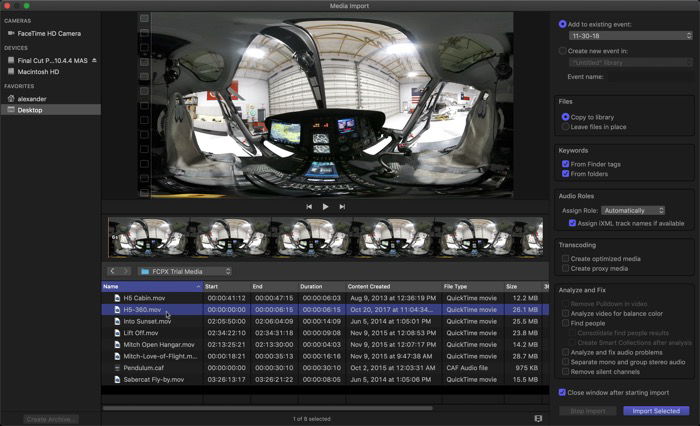Click the Import Selected button

(x=655, y=411)
